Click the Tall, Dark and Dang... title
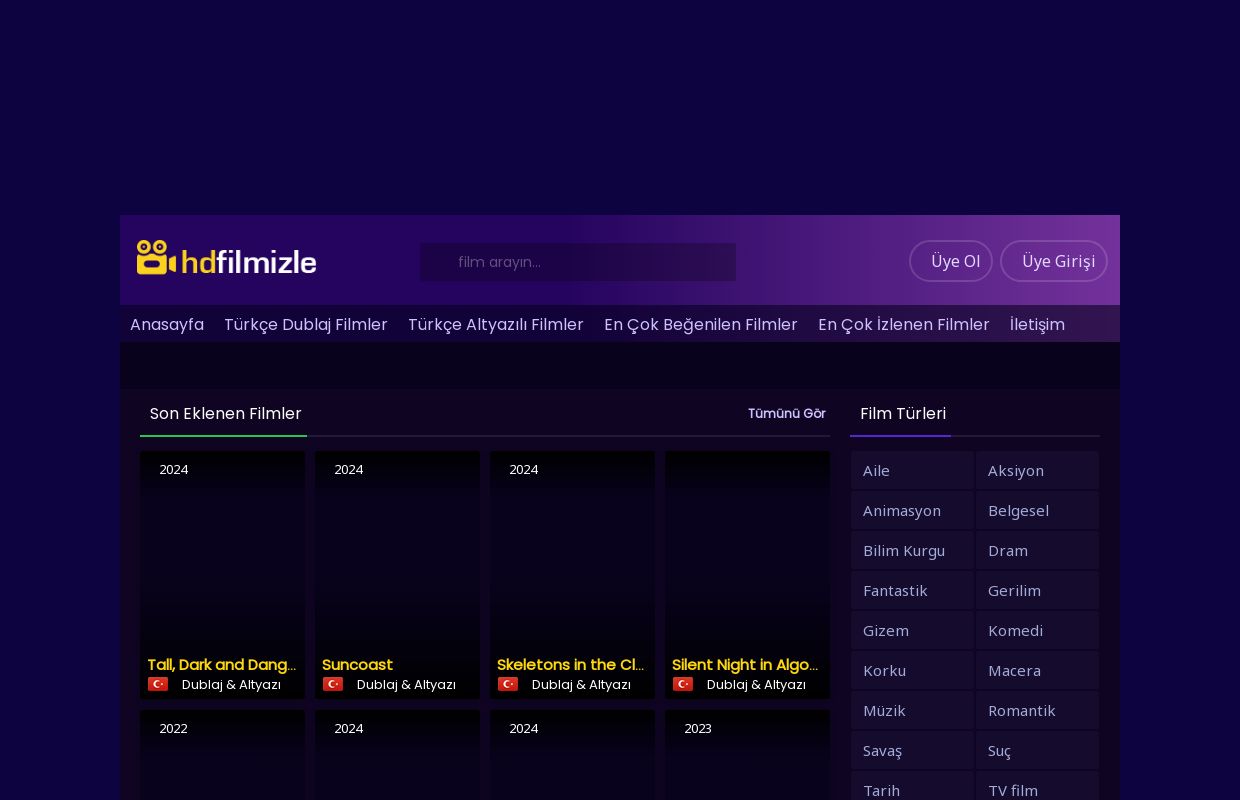This screenshot has height=800, width=1240. click(222, 665)
